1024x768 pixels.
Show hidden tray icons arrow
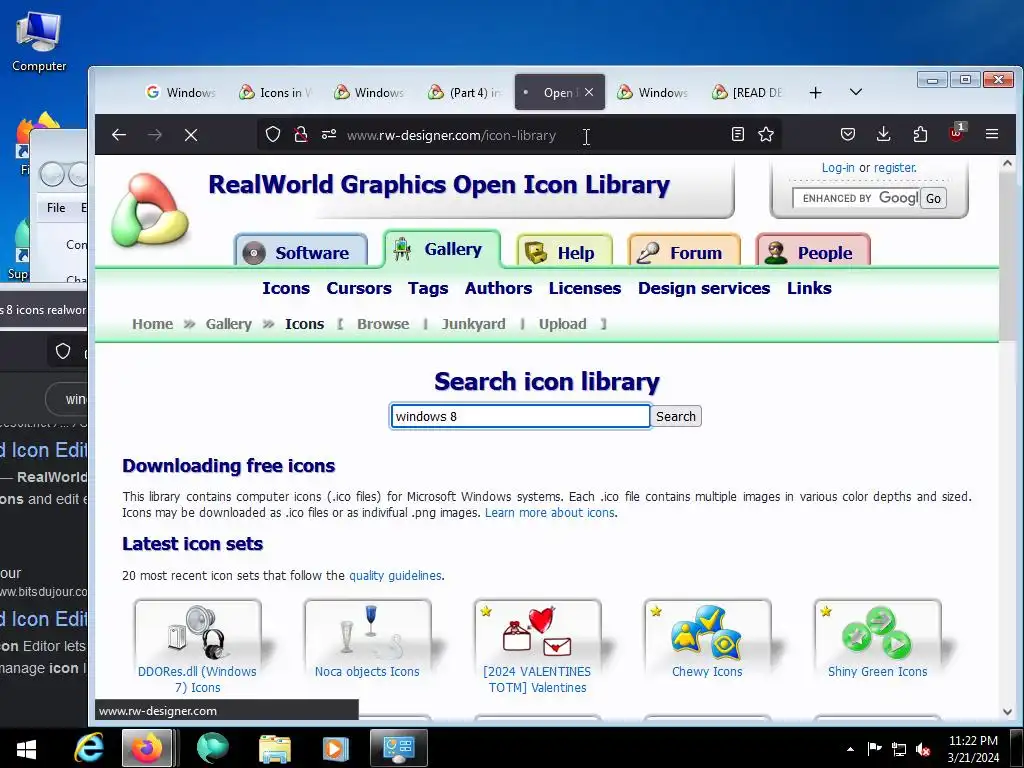point(850,749)
